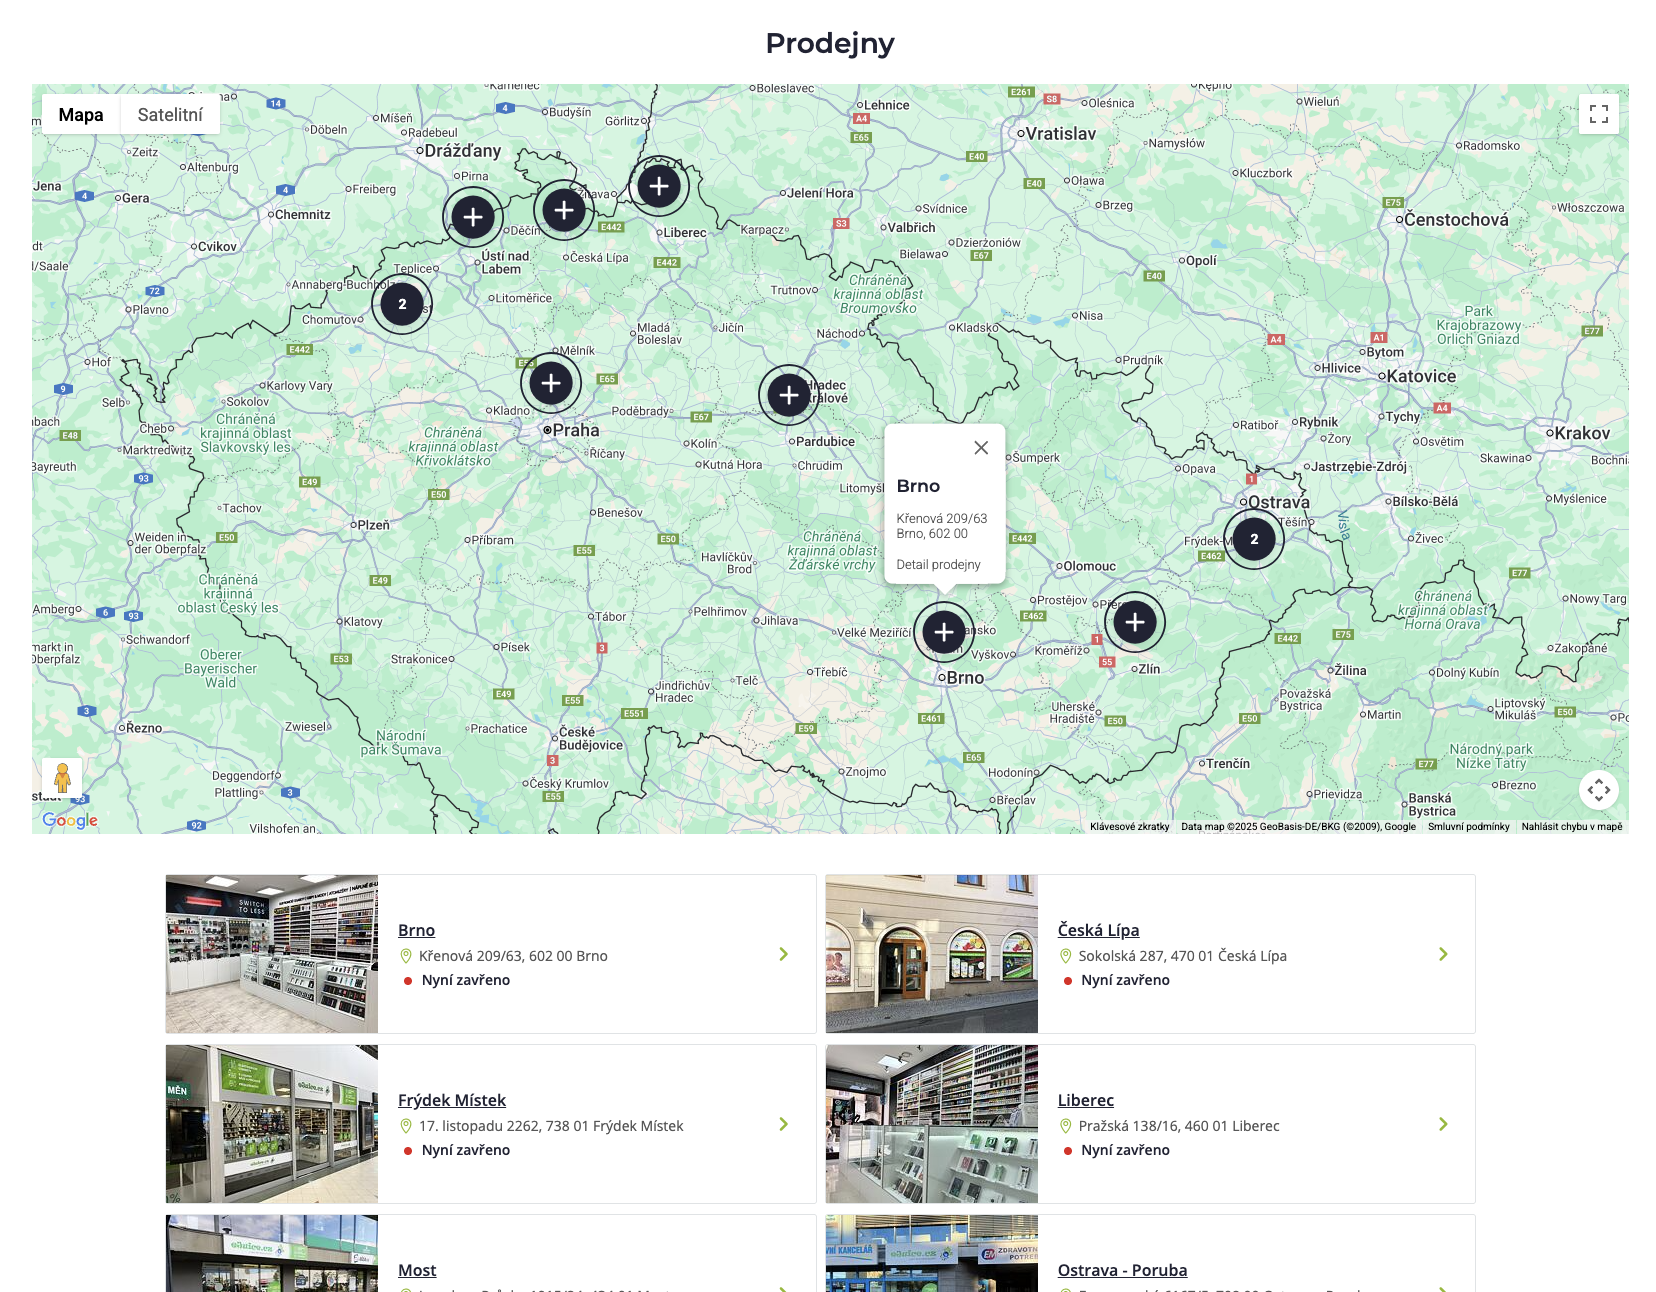
Task: Open the Česká Lípa store link
Action: [1098, 930]
